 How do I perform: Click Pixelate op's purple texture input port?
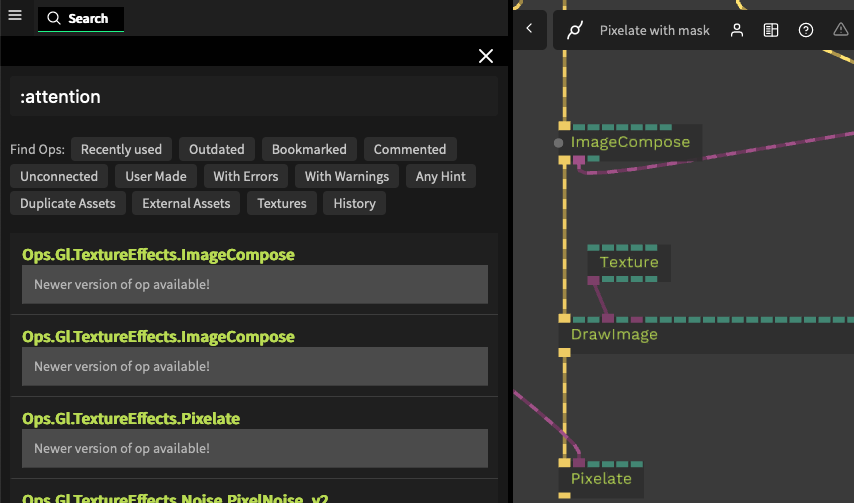579,463
